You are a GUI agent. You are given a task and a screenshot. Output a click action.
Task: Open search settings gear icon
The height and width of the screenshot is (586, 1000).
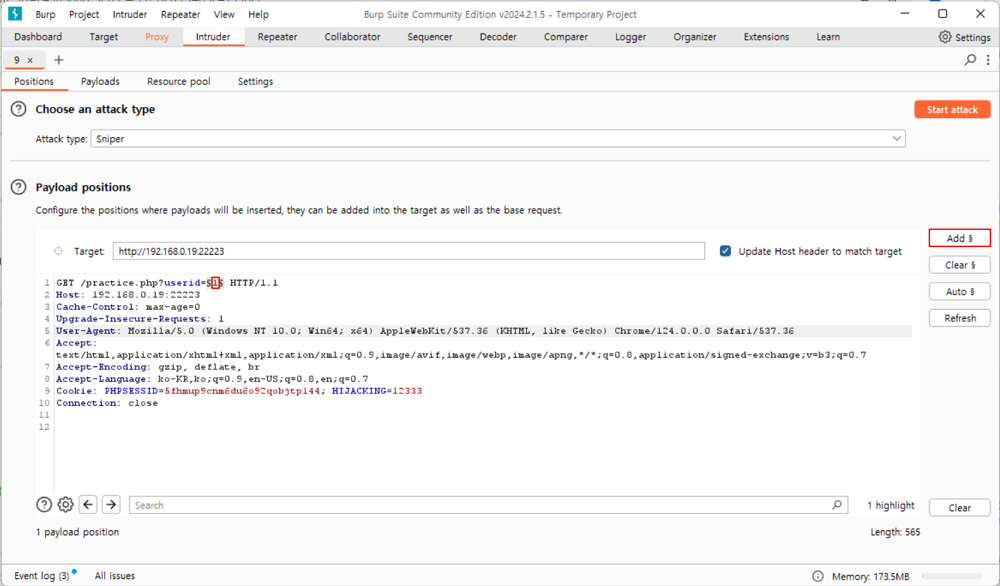pyautogui.click(x=66, y=505)
